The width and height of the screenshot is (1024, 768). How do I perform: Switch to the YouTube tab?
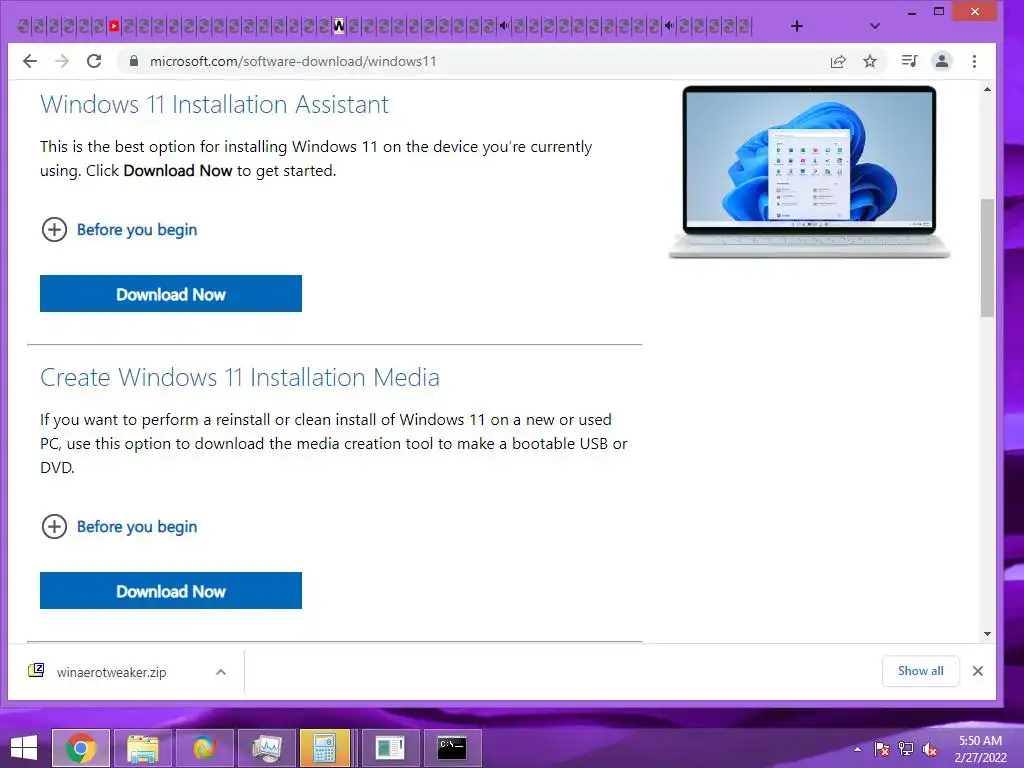pyautogui.click(x=114, y=26)
